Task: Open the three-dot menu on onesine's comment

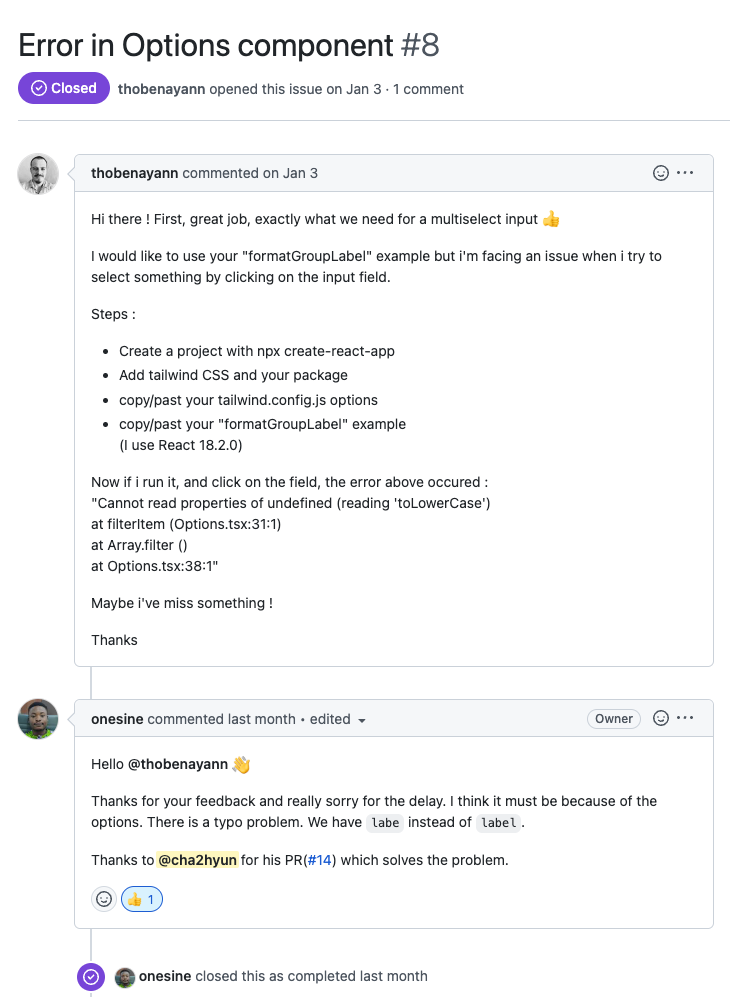Action: point(685,718)
